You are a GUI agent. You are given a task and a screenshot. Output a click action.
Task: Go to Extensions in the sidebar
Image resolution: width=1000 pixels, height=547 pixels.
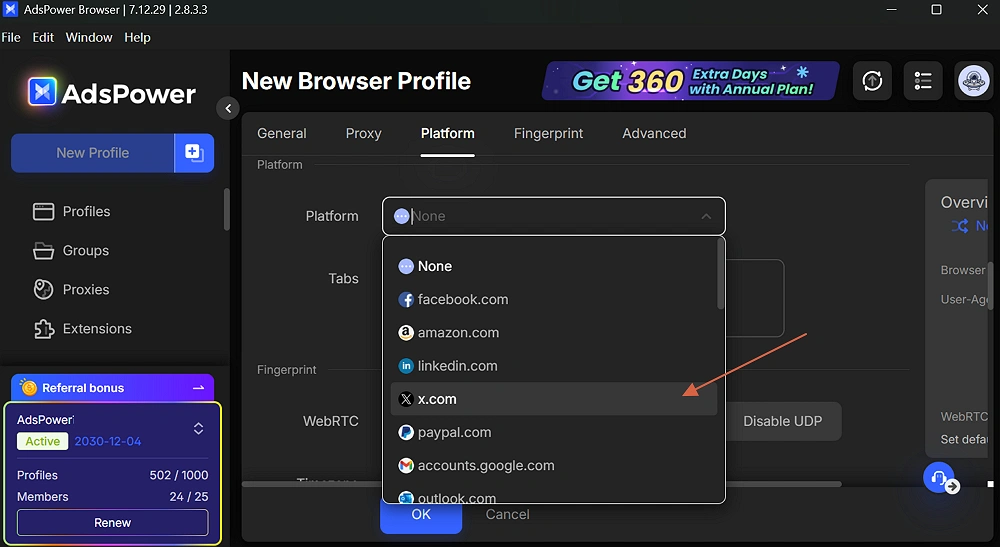pyautogui.click(x=96, y=329)
